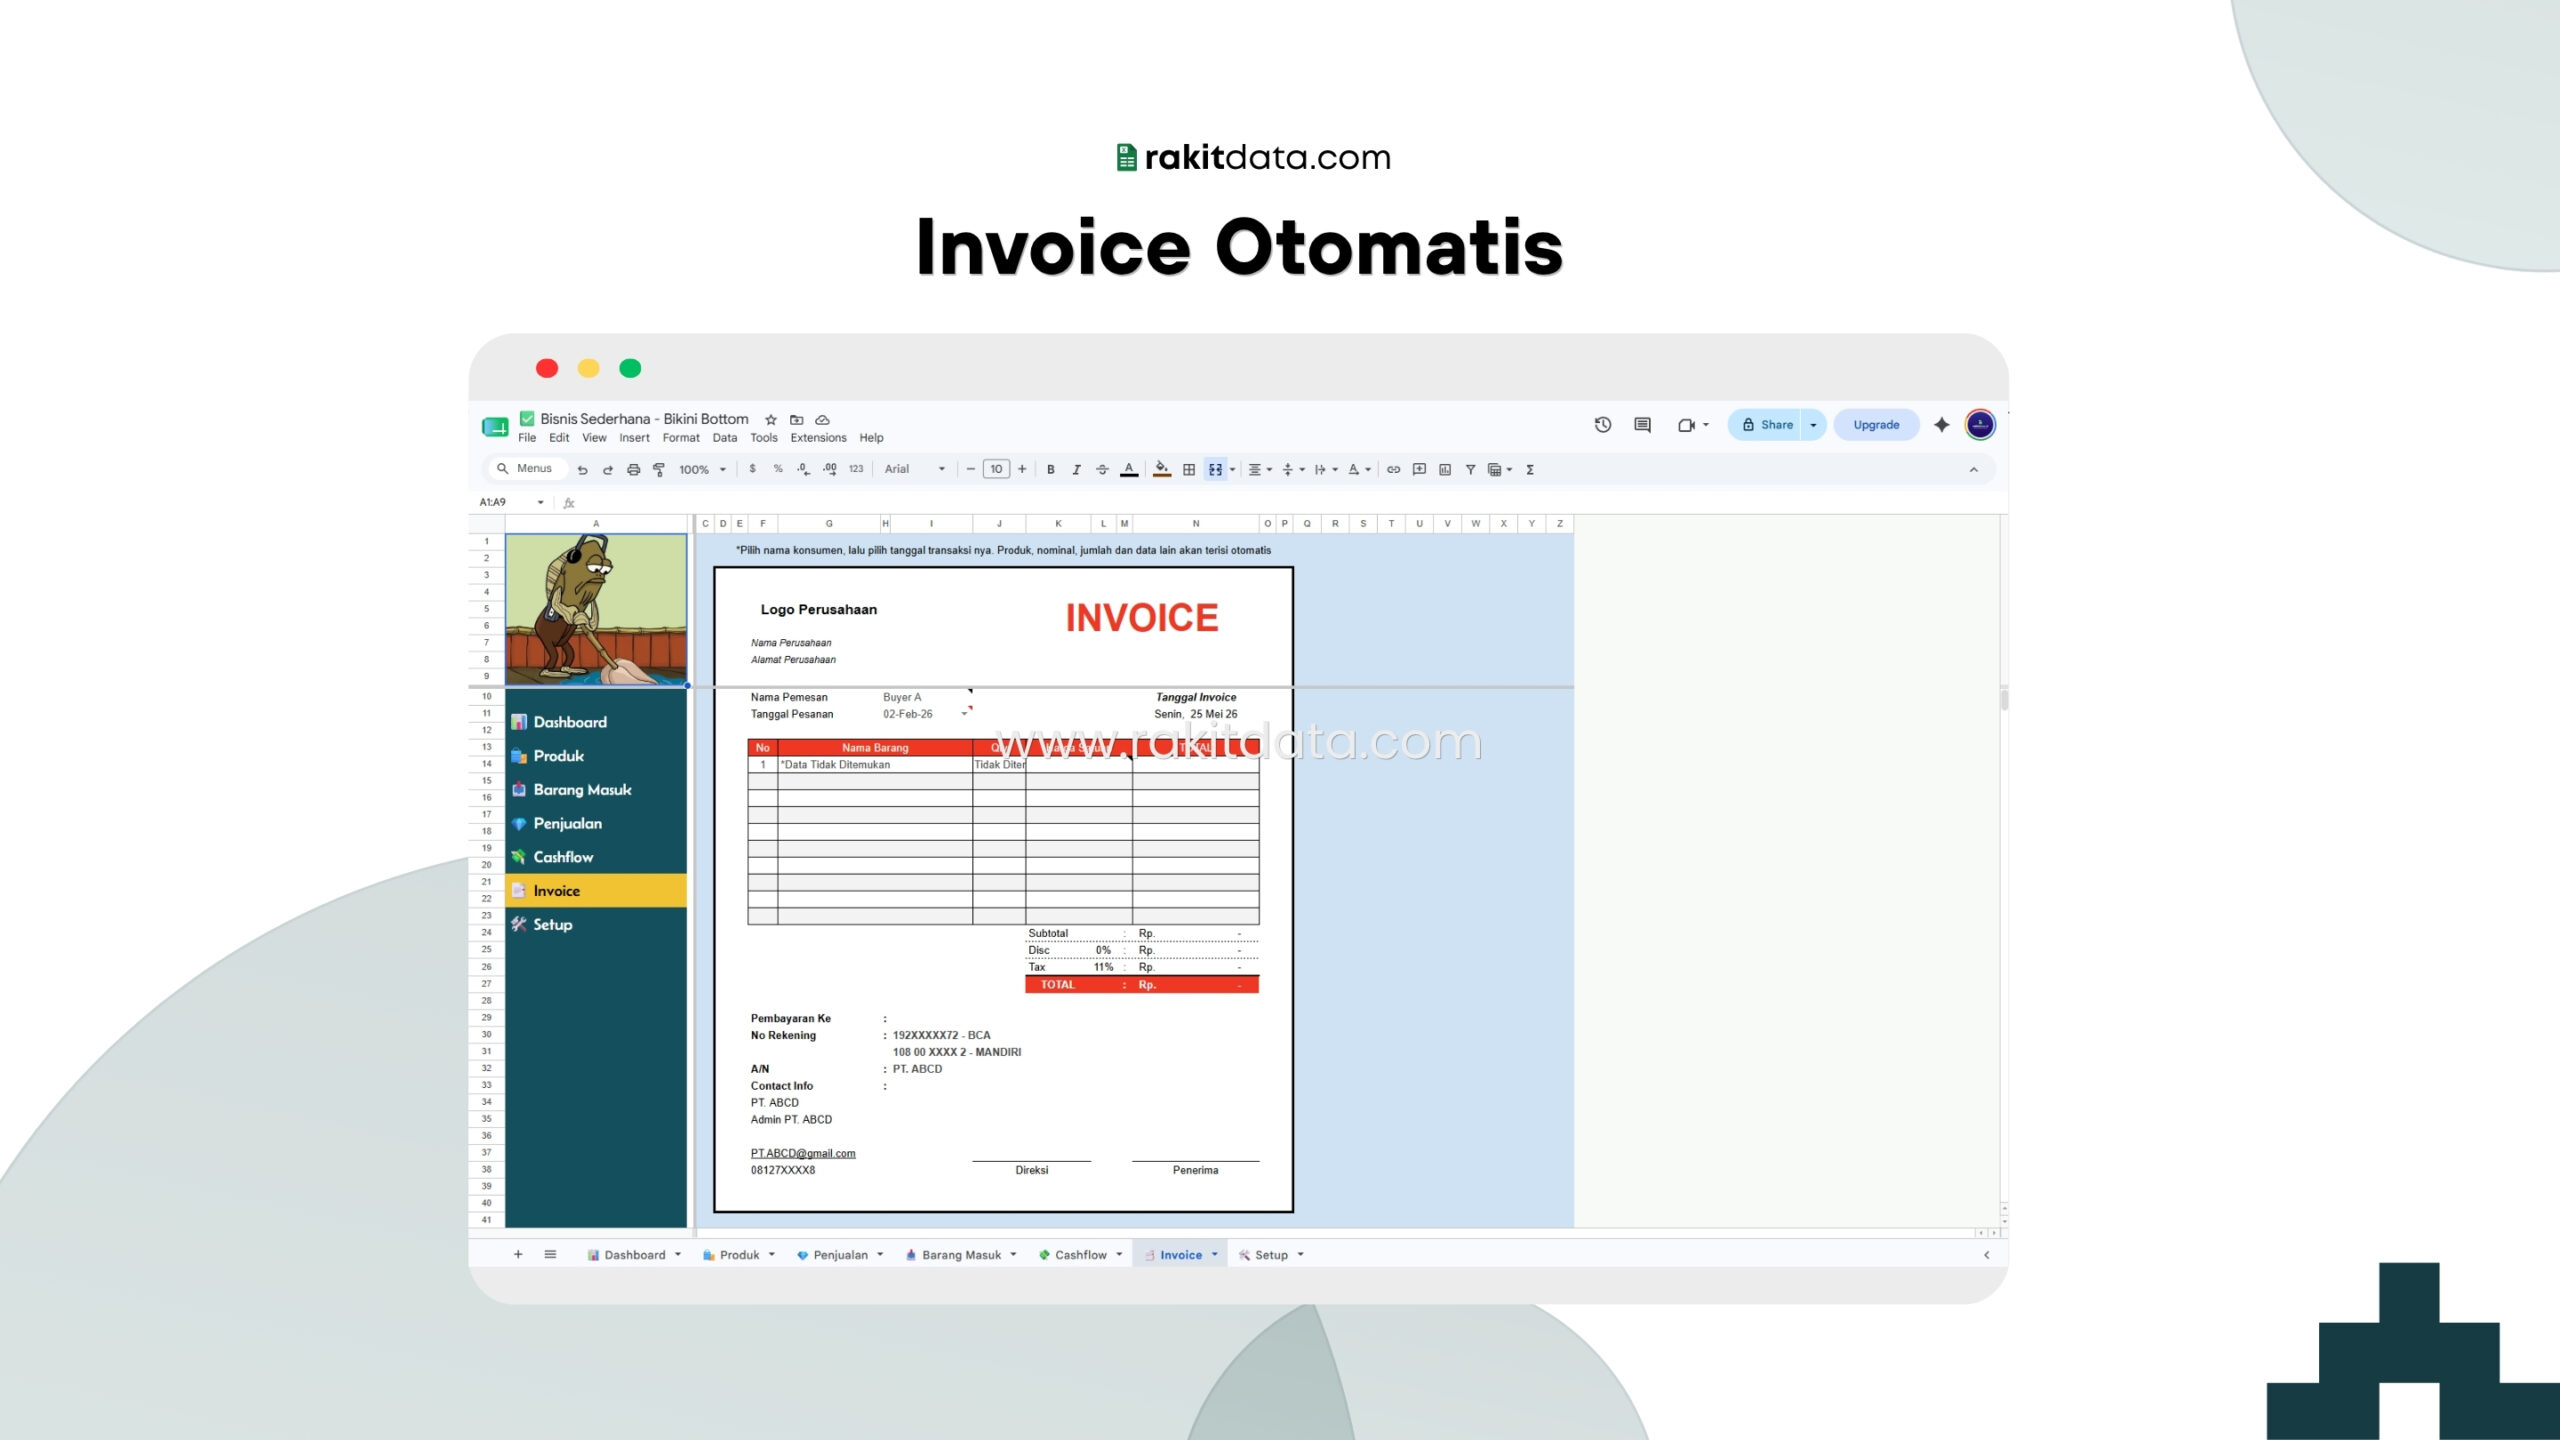
Task: Open the name box dropdown
Action: (540, 502)
